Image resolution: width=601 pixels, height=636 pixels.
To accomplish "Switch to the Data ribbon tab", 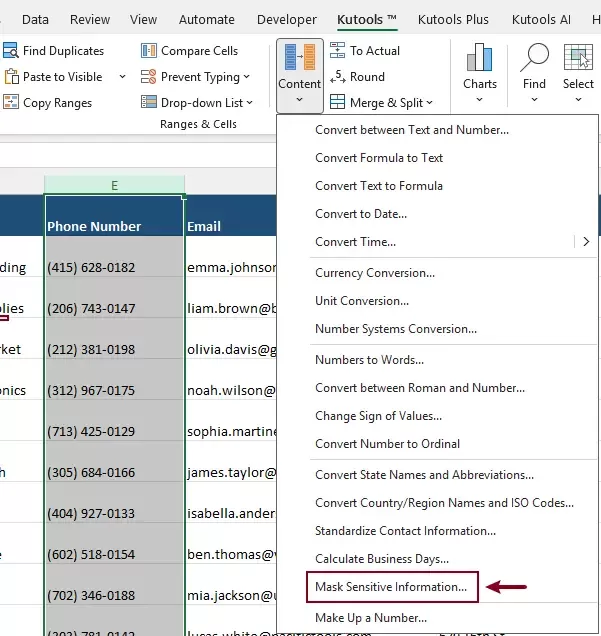I will coord(35,19).
